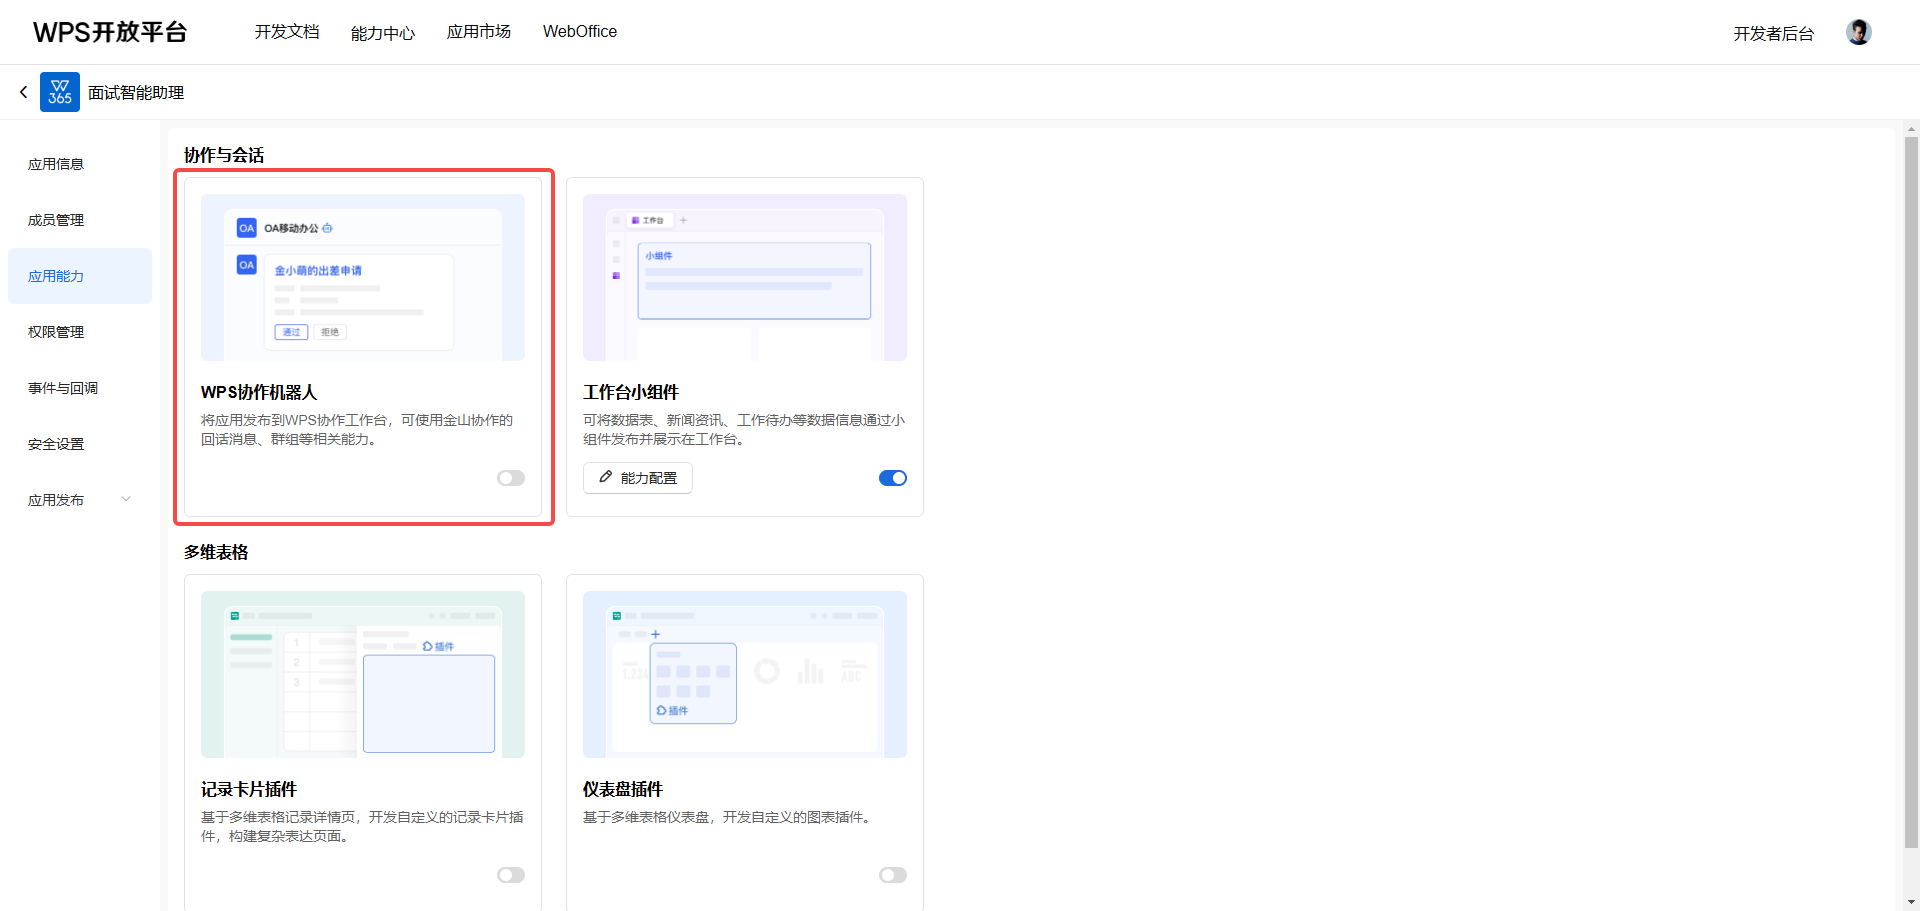
Task: Click the WPS开放平台 logo
Action: pyautogui.click(x=110, y=32)
